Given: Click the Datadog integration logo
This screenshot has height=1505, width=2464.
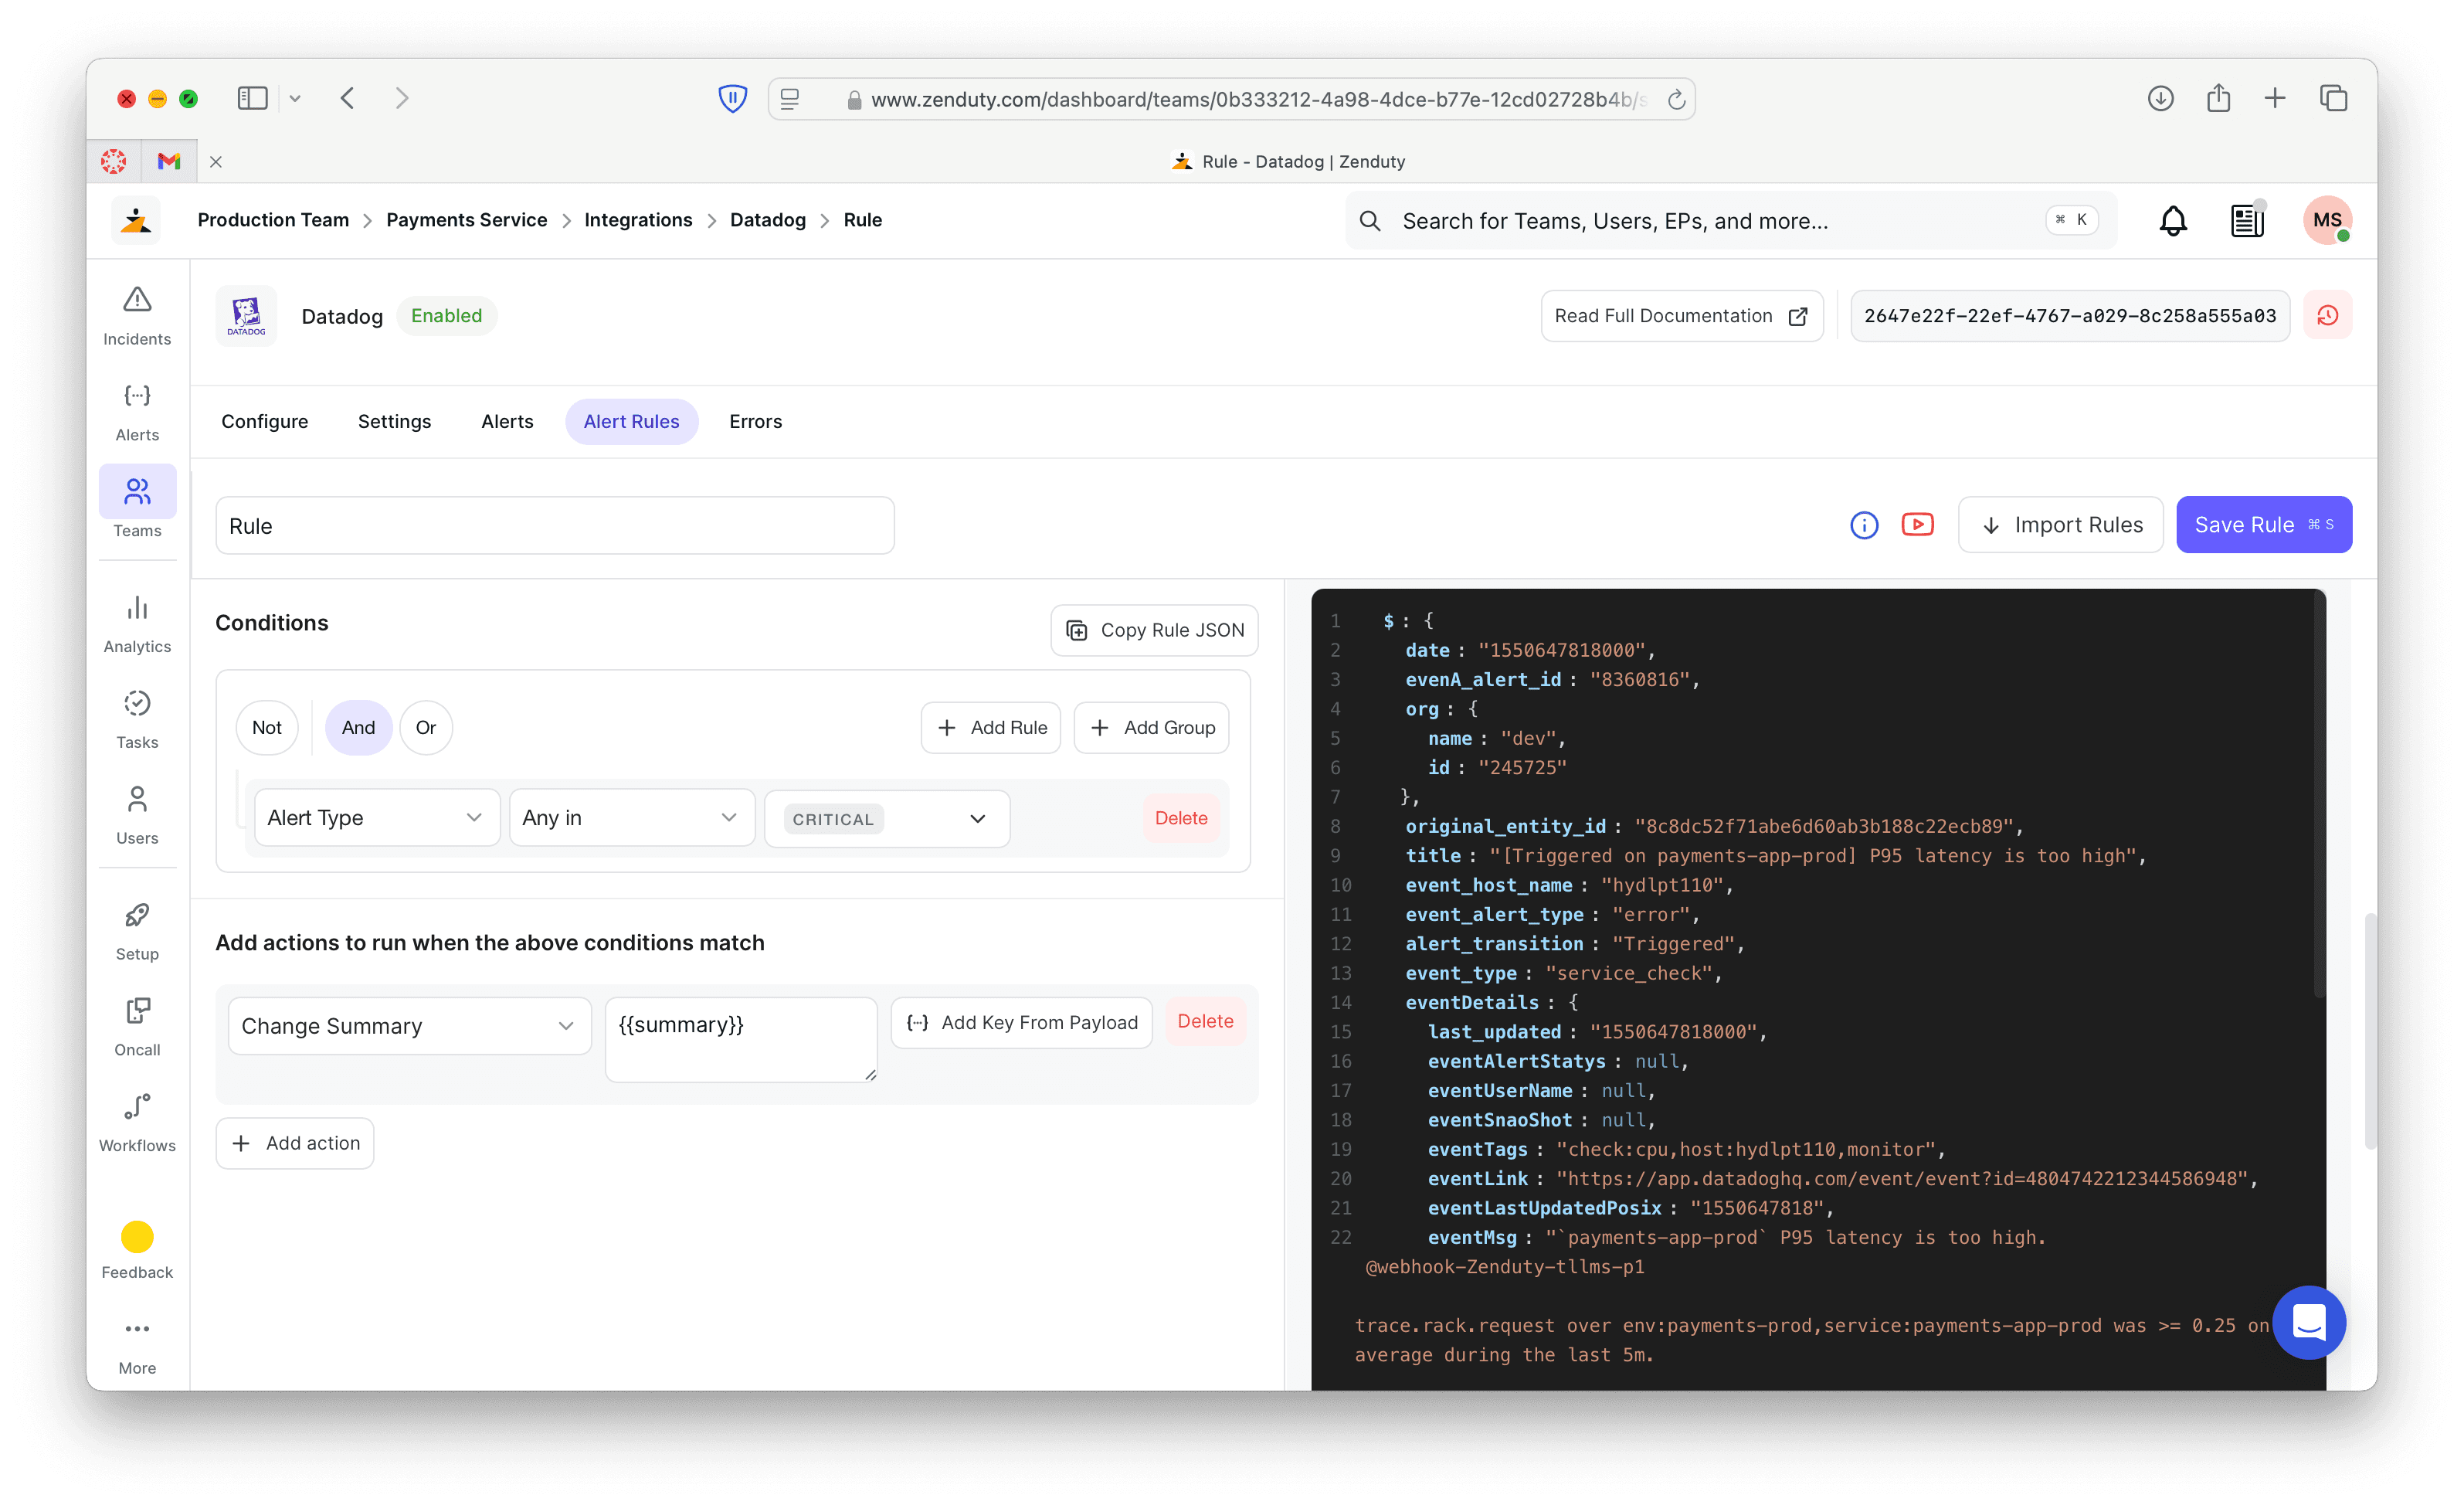Looking at the screenshot, I should (x=246, y=316).
